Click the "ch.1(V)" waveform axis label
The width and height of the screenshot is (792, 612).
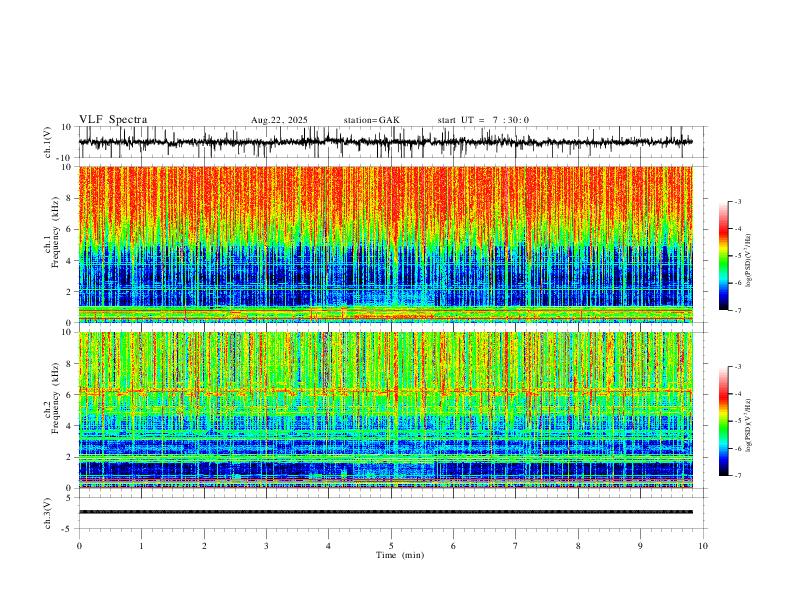(48, 142)
